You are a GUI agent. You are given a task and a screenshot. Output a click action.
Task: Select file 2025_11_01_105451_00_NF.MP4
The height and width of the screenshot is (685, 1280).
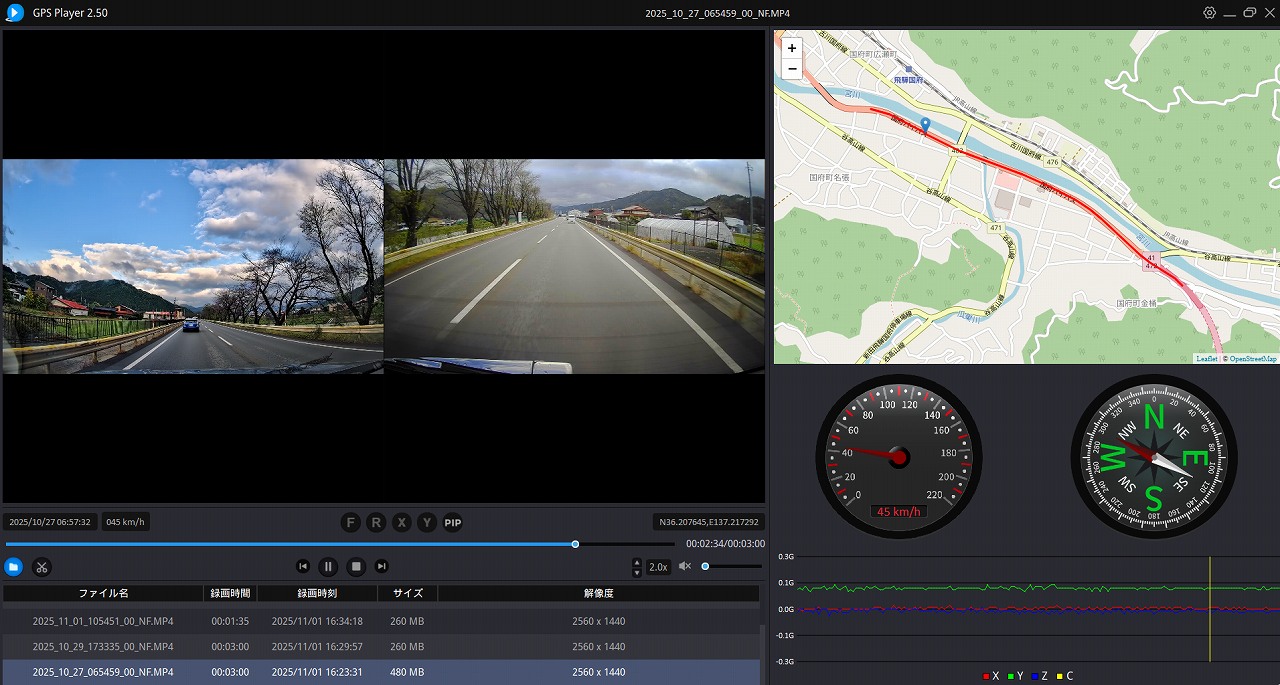pos(103,621)
